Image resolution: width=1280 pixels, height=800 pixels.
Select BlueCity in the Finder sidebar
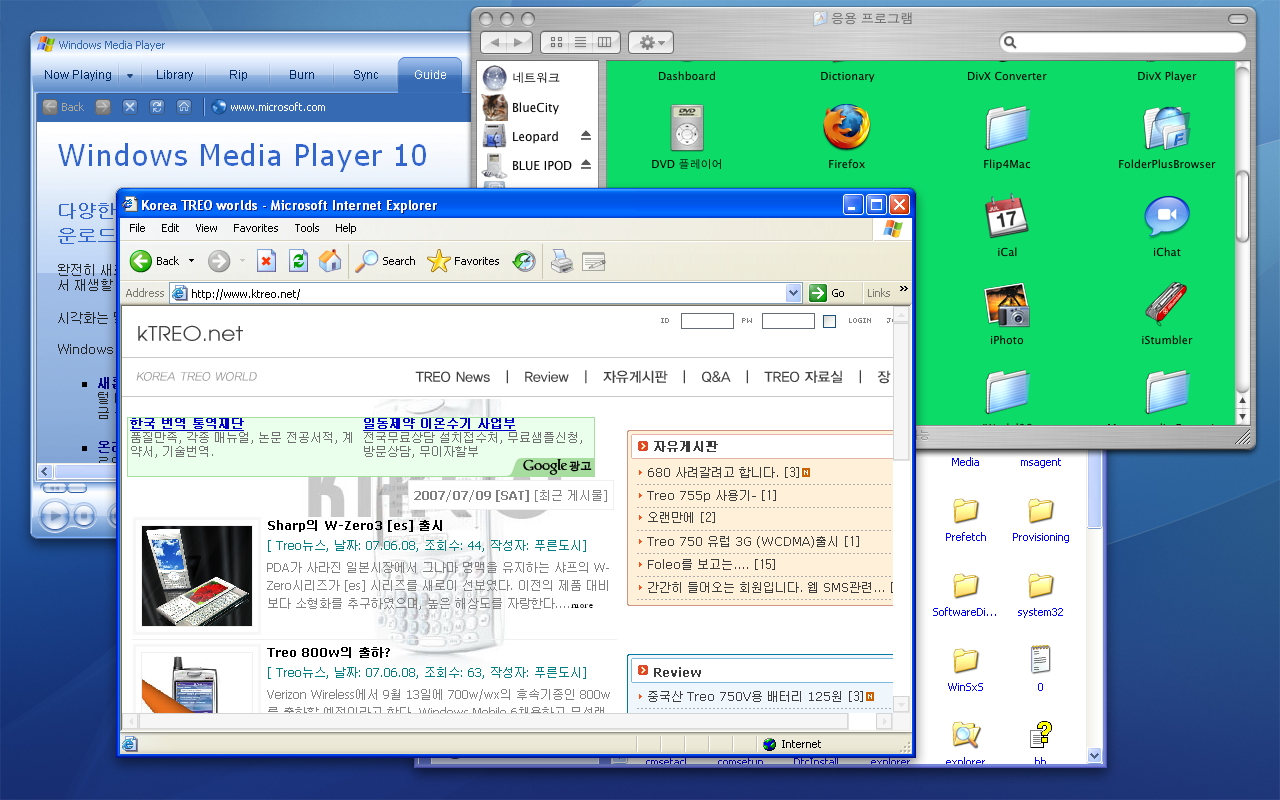535,107
